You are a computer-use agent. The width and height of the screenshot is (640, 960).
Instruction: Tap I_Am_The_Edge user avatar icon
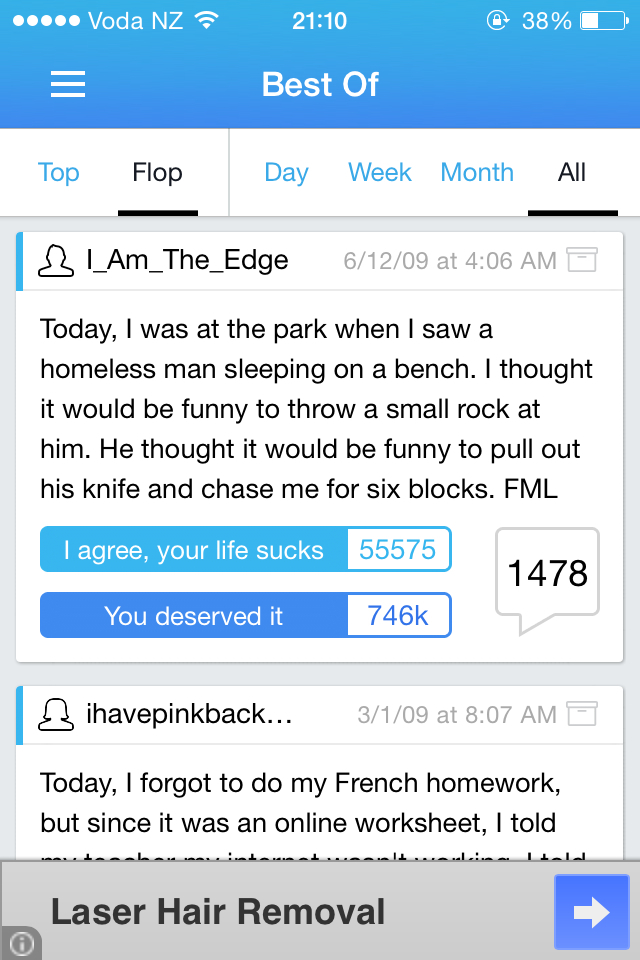56,261
